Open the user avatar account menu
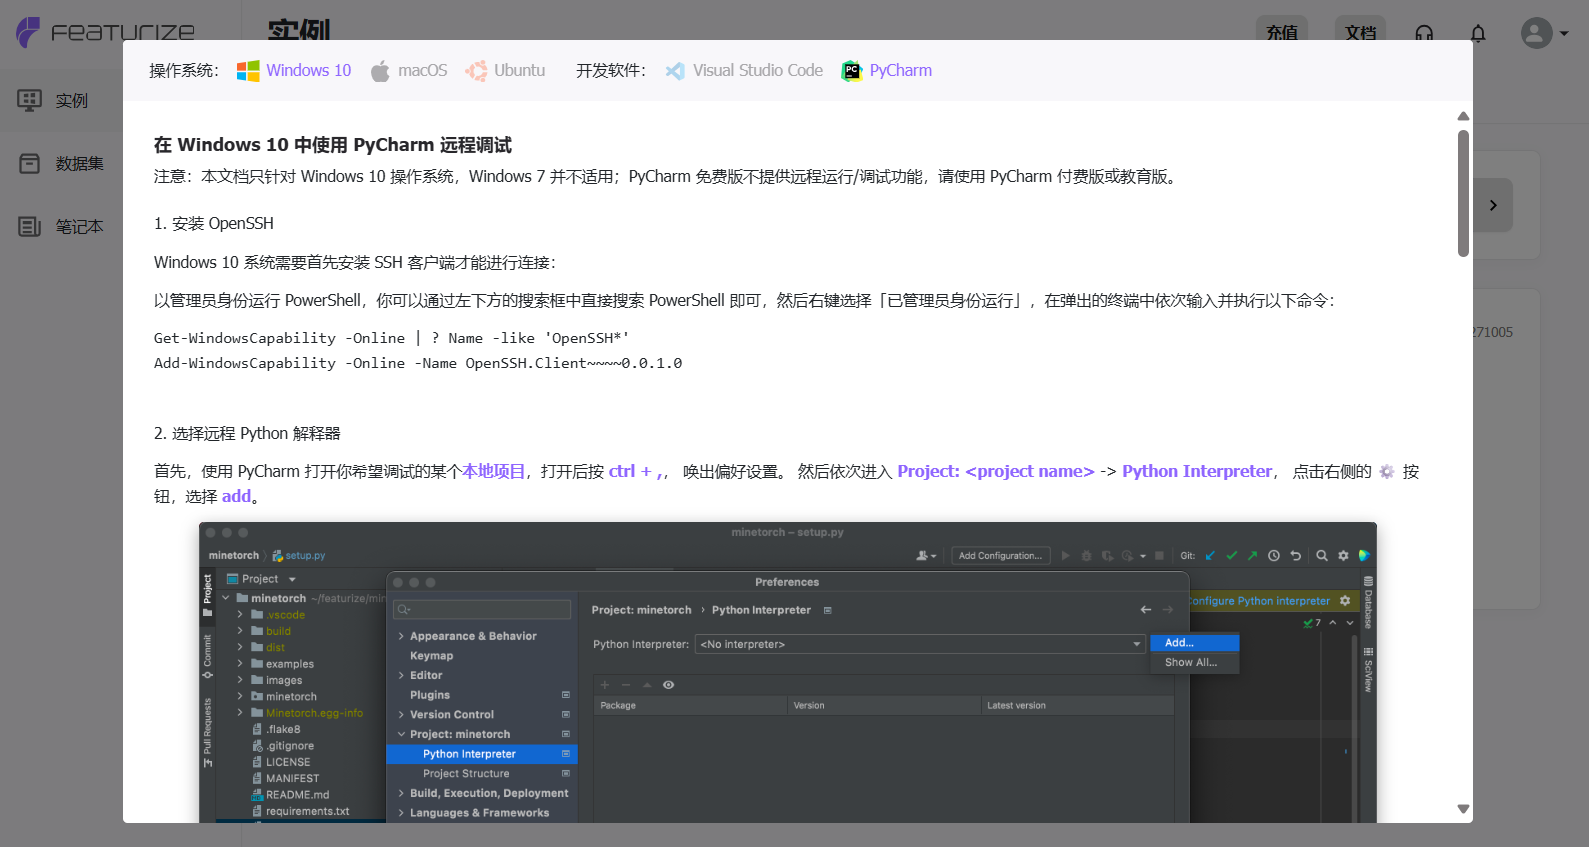 point(1544,33)
